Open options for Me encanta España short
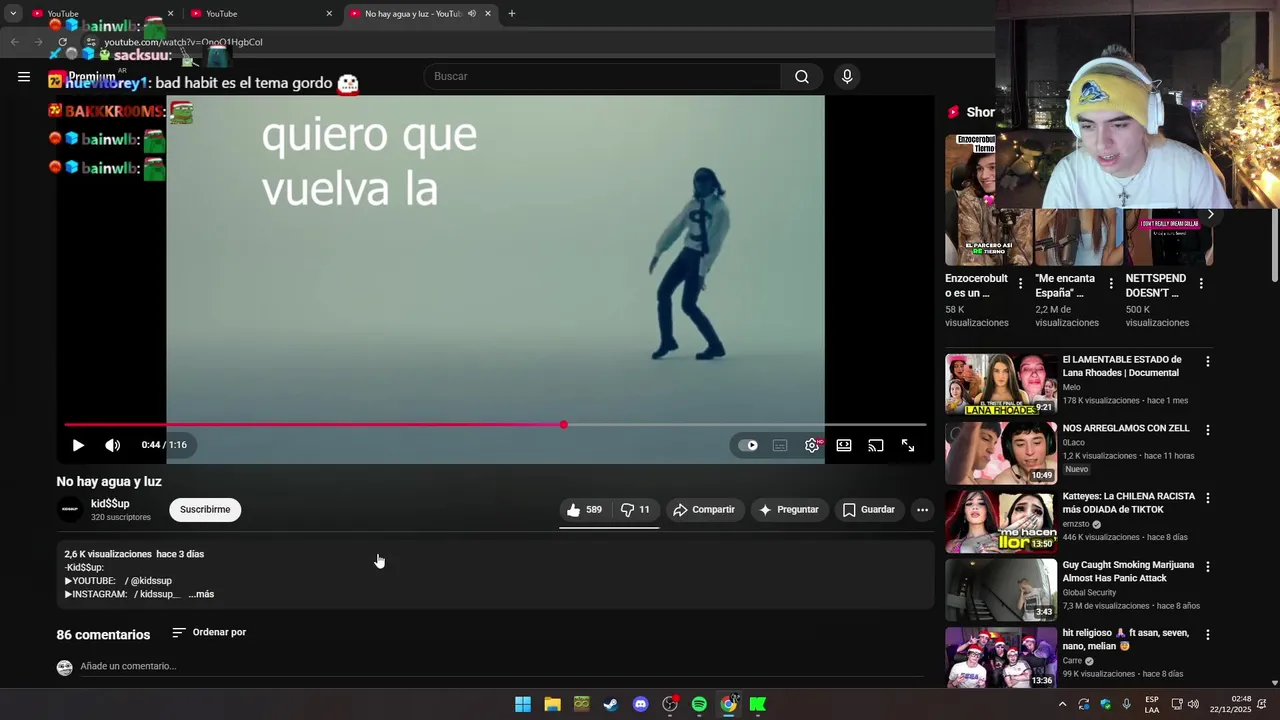The image size is (1280, 720). click(1110, 284)
